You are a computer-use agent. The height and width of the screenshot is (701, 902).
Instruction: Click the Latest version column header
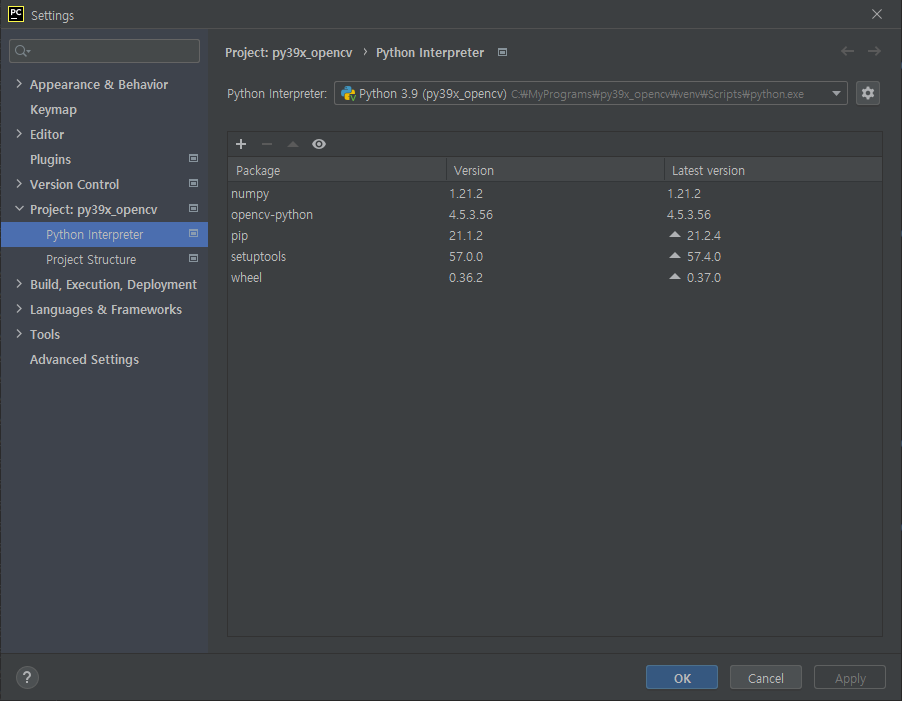click(x=773, y=170)
